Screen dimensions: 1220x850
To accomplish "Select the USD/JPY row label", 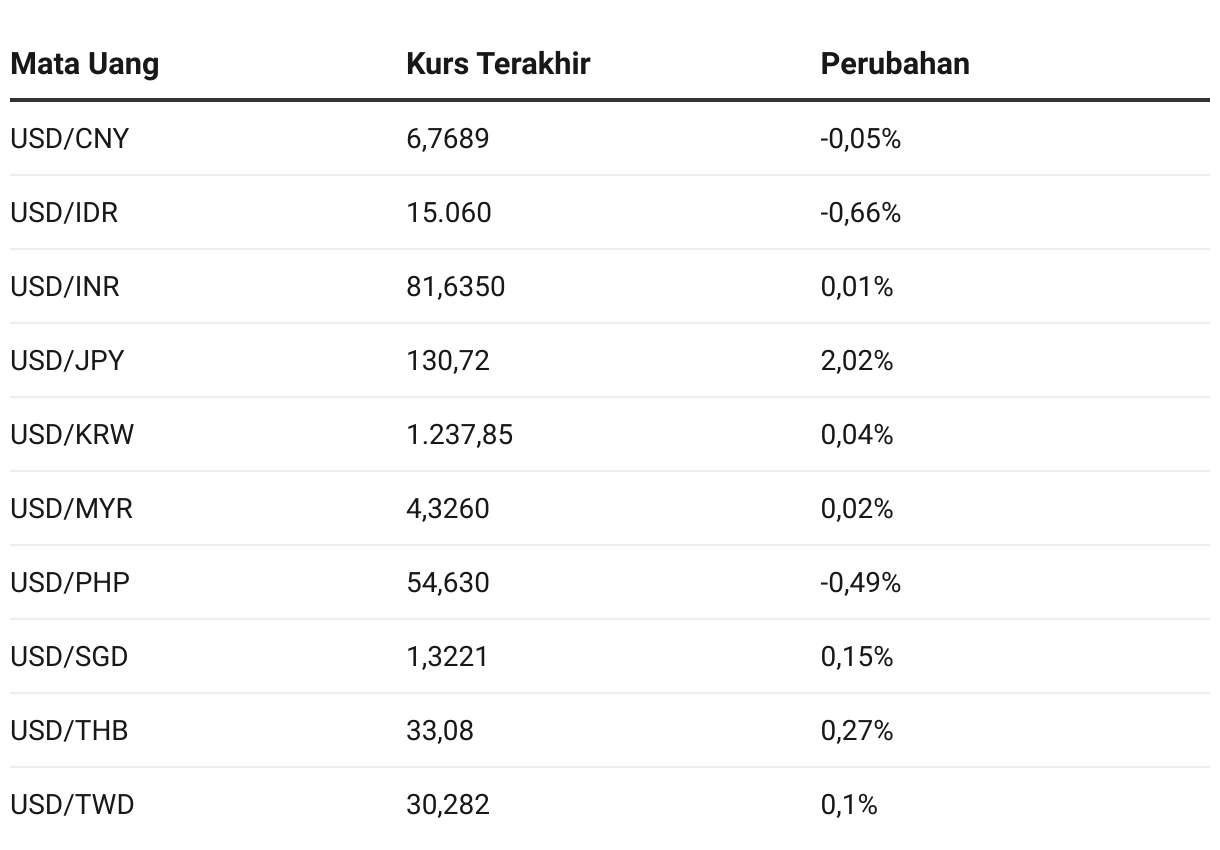I will pyautogui.click(x=67, y=360).
